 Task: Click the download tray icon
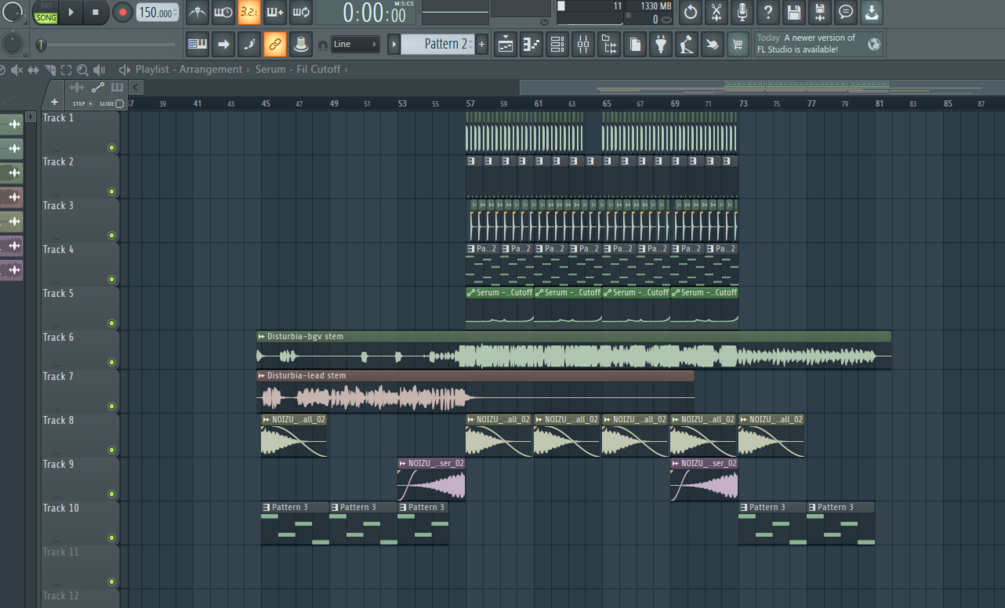pos(872,12)
